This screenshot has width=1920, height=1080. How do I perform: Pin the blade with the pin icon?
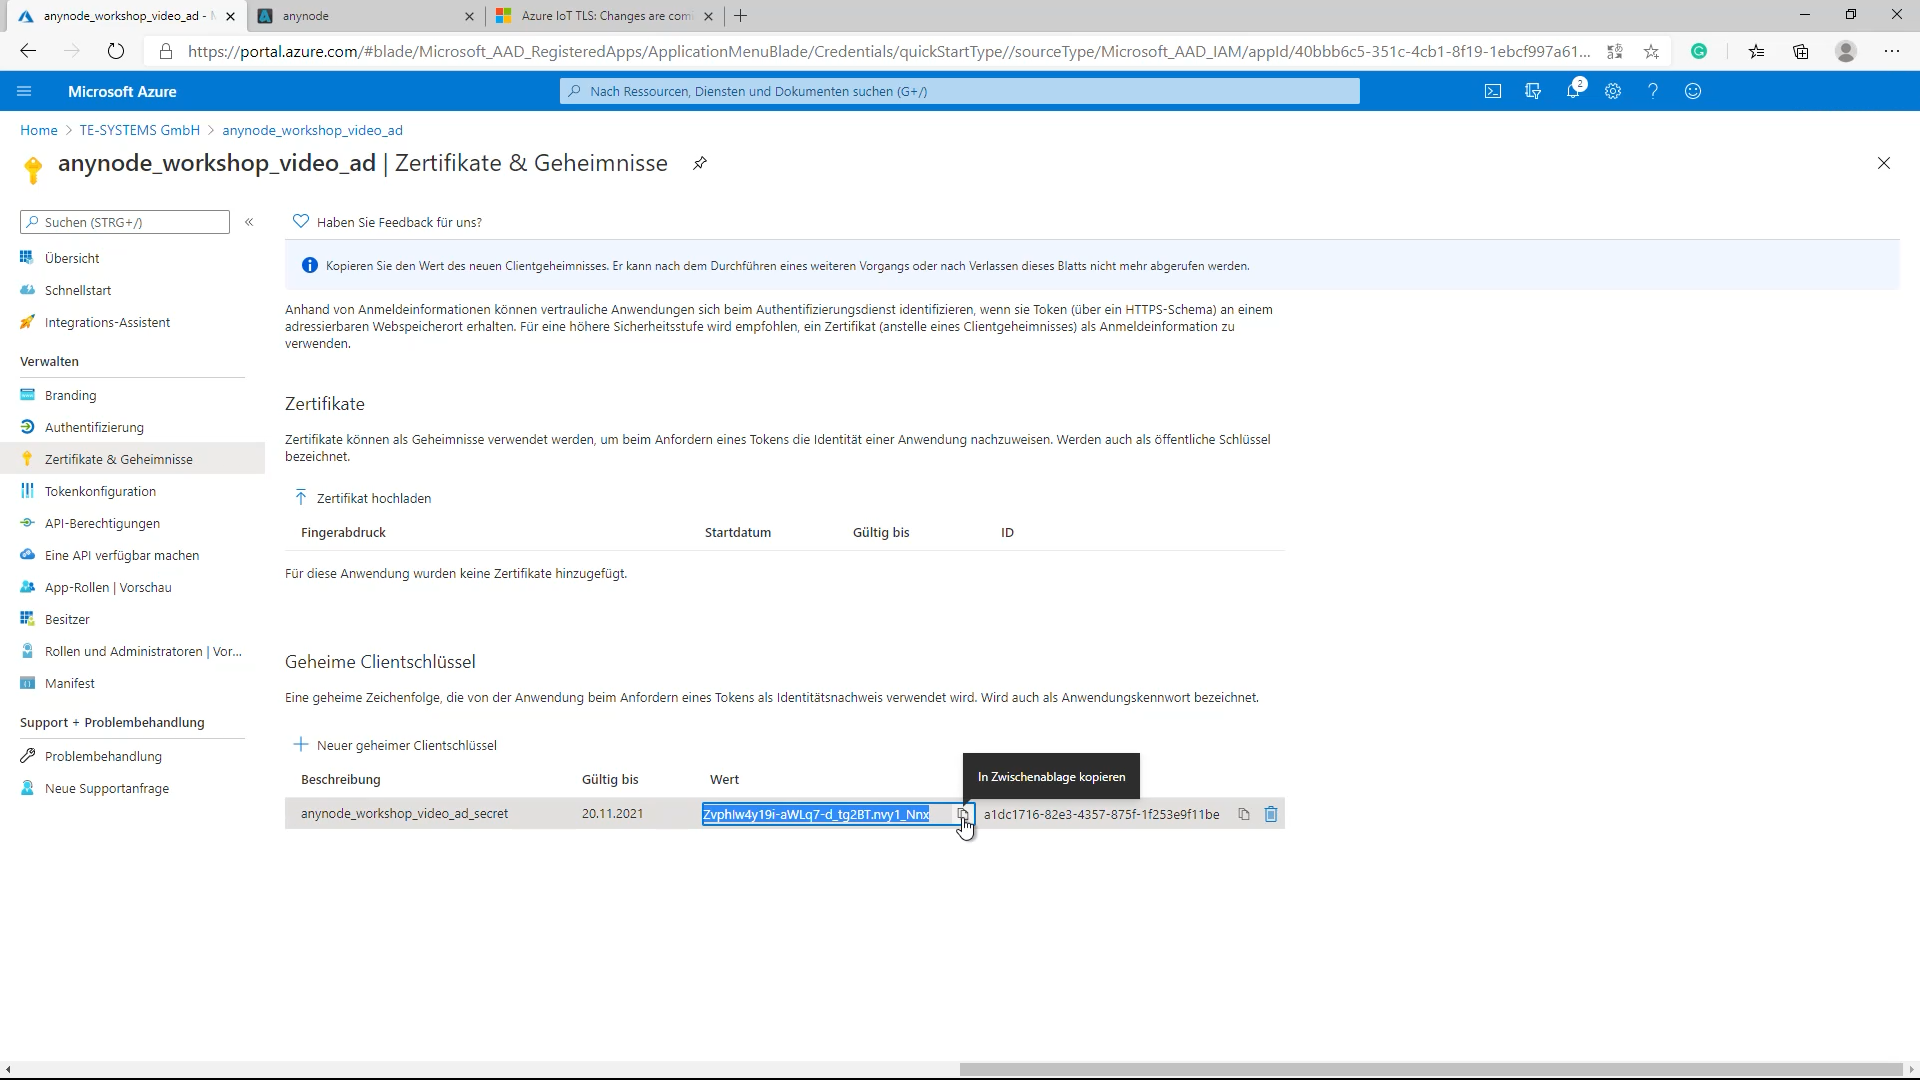[x=700, y=163]
